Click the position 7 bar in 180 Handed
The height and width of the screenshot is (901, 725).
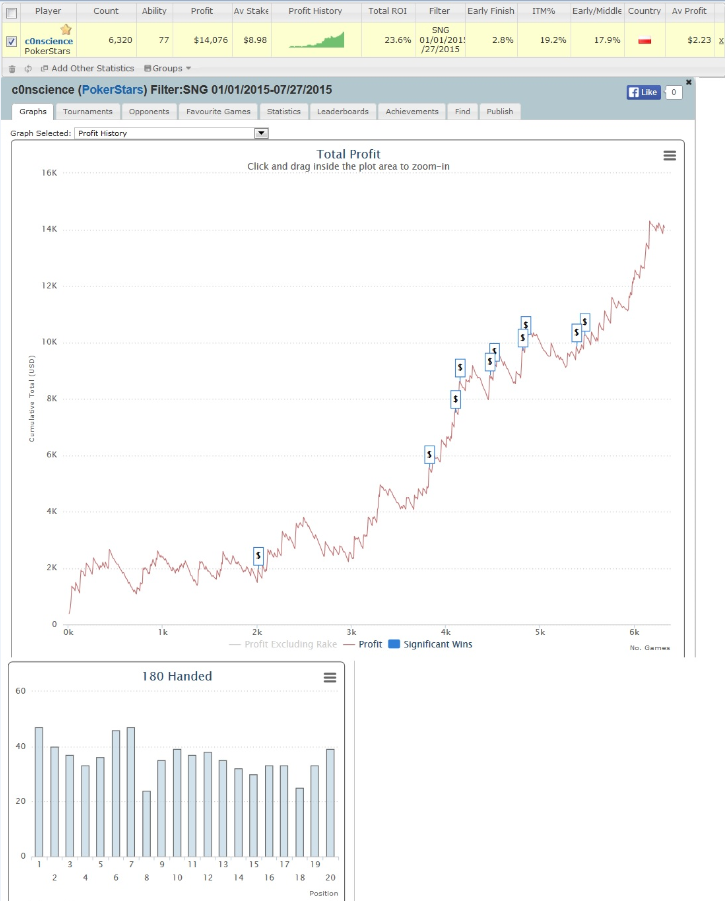pos(131,792)
